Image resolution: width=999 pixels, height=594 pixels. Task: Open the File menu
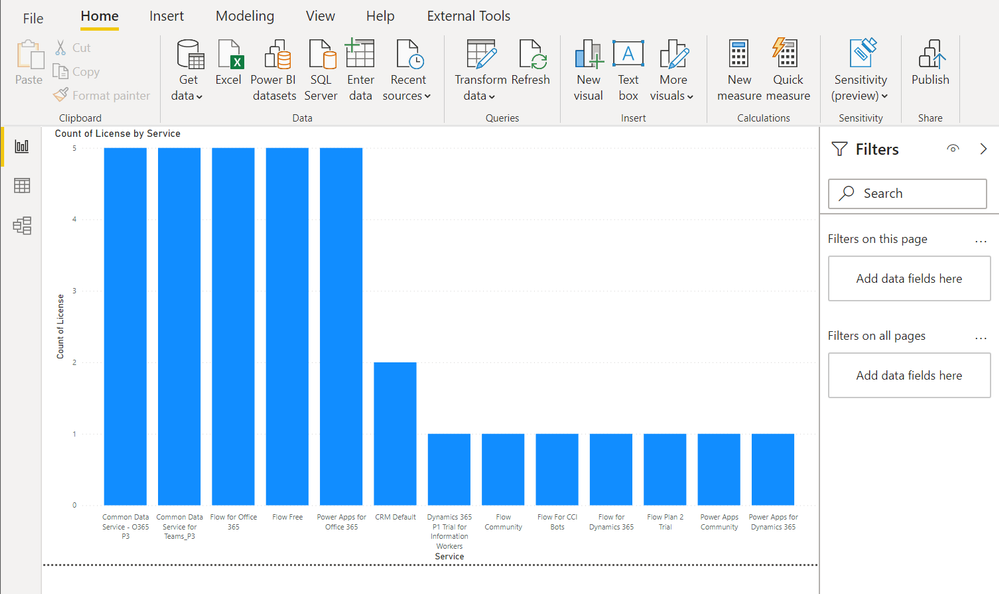click(x=33, y=18)
